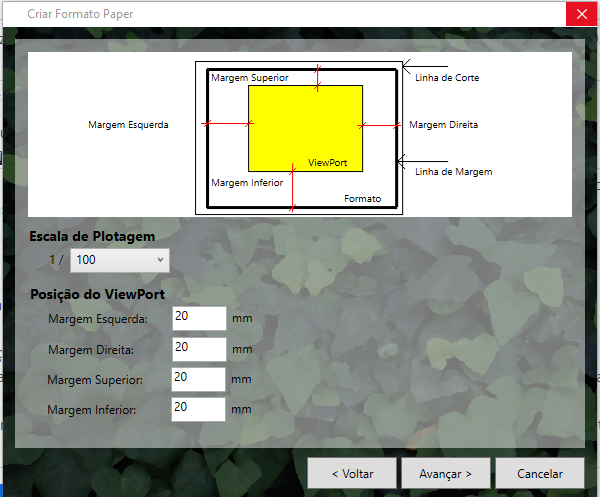Viewport: 600px width, 497px height.
Task: Select the Margem Superior value box
Action: tap(199, 379)
